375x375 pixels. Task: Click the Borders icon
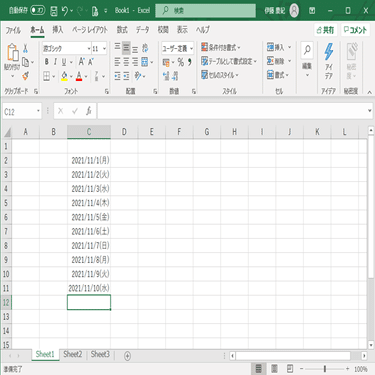(x=47, y=77)
